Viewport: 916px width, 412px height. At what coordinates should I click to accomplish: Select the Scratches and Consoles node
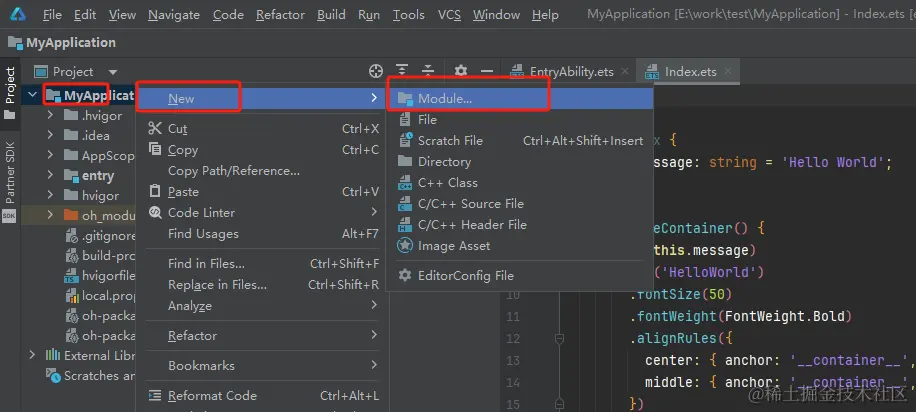pyautogui.click(x=91, y=375)
